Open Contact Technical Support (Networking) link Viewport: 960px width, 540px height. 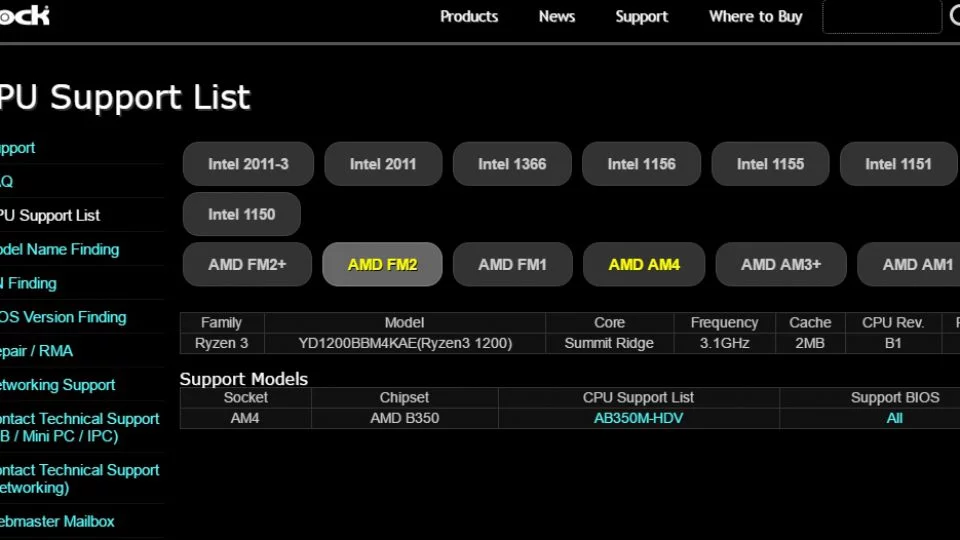pyautogui.click(x=80, y=479)
